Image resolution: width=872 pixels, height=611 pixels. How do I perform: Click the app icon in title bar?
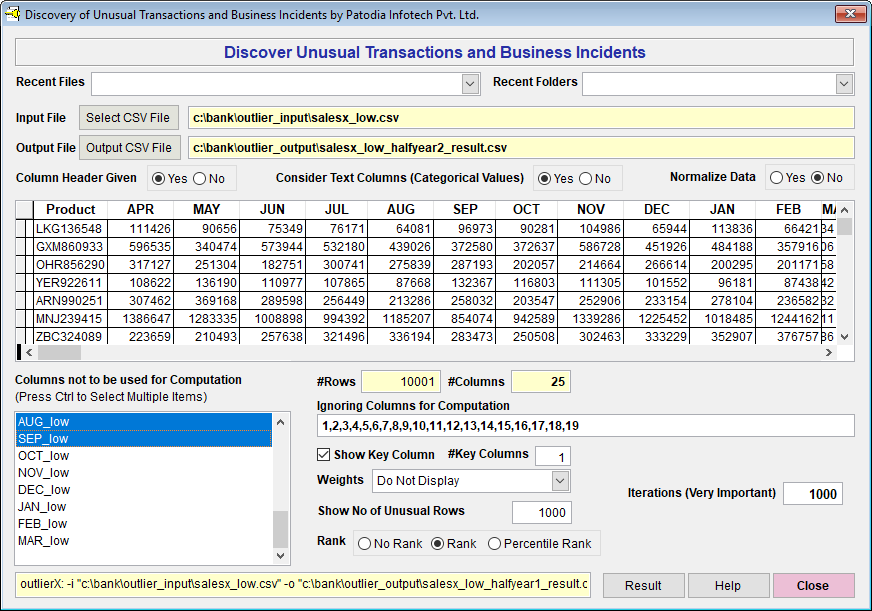pyautogui.click(x=13, y=13)
